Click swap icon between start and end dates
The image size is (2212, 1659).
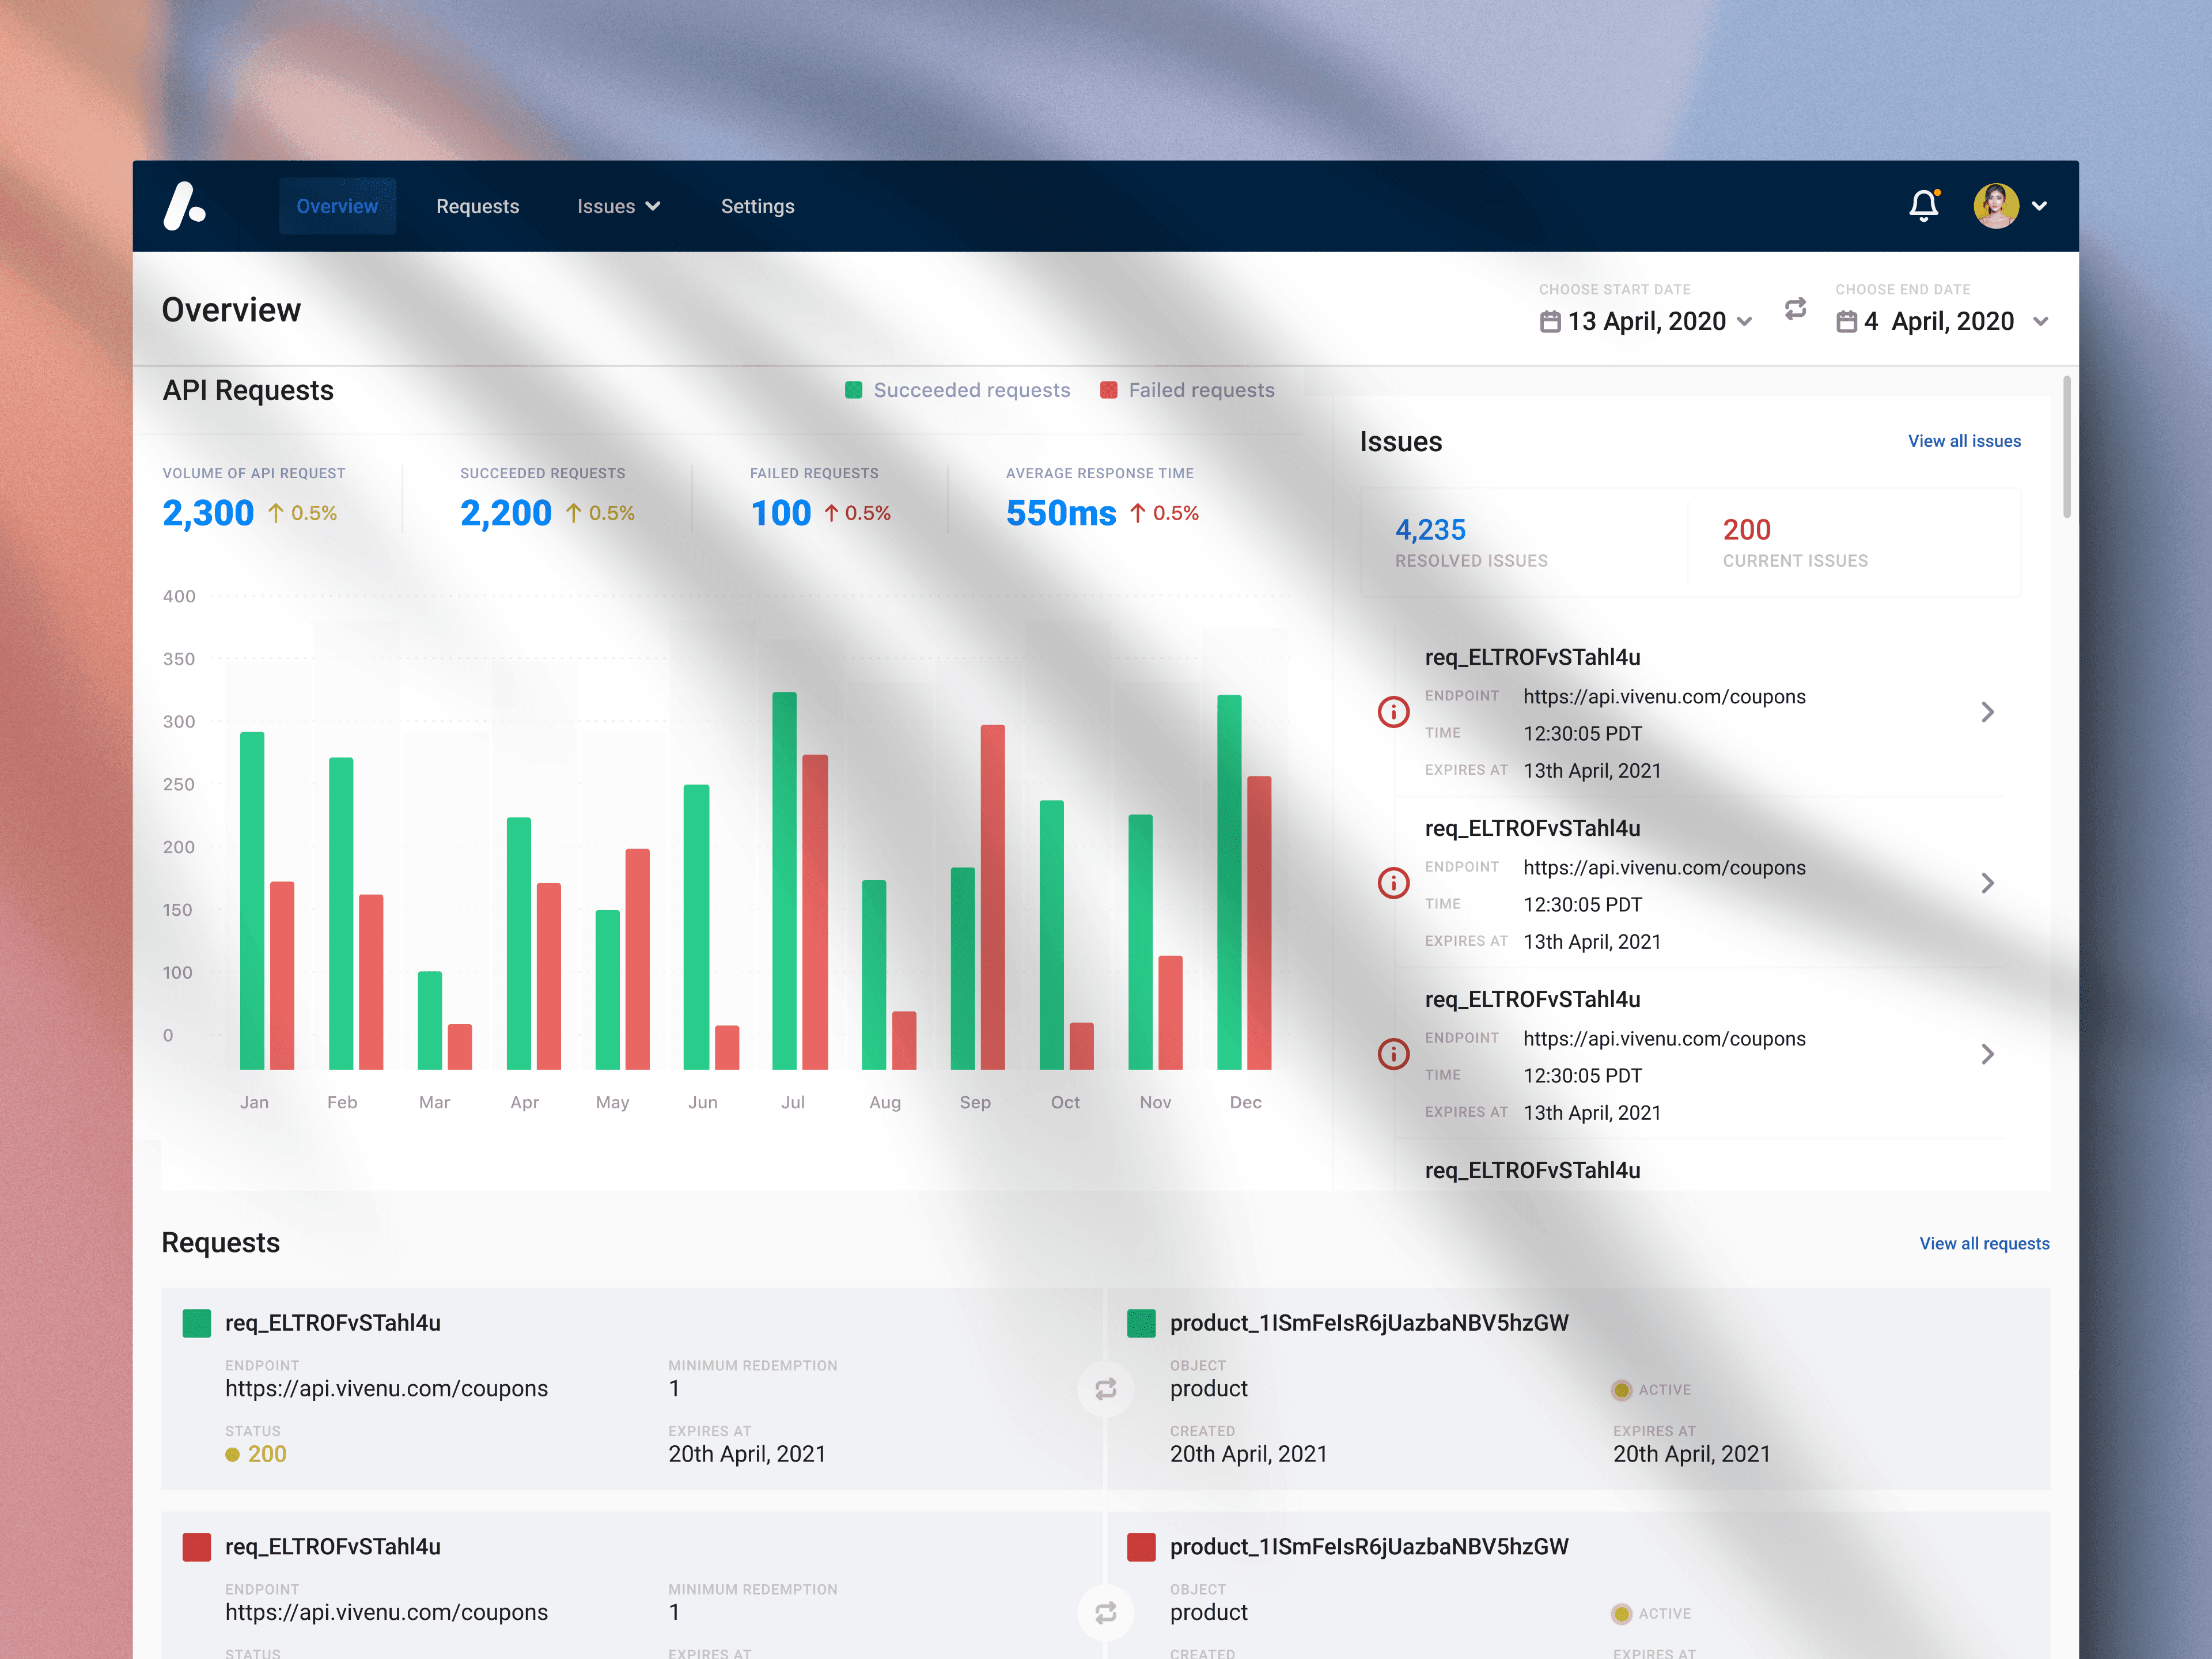pyautogui.click(x=1795, y=308)
